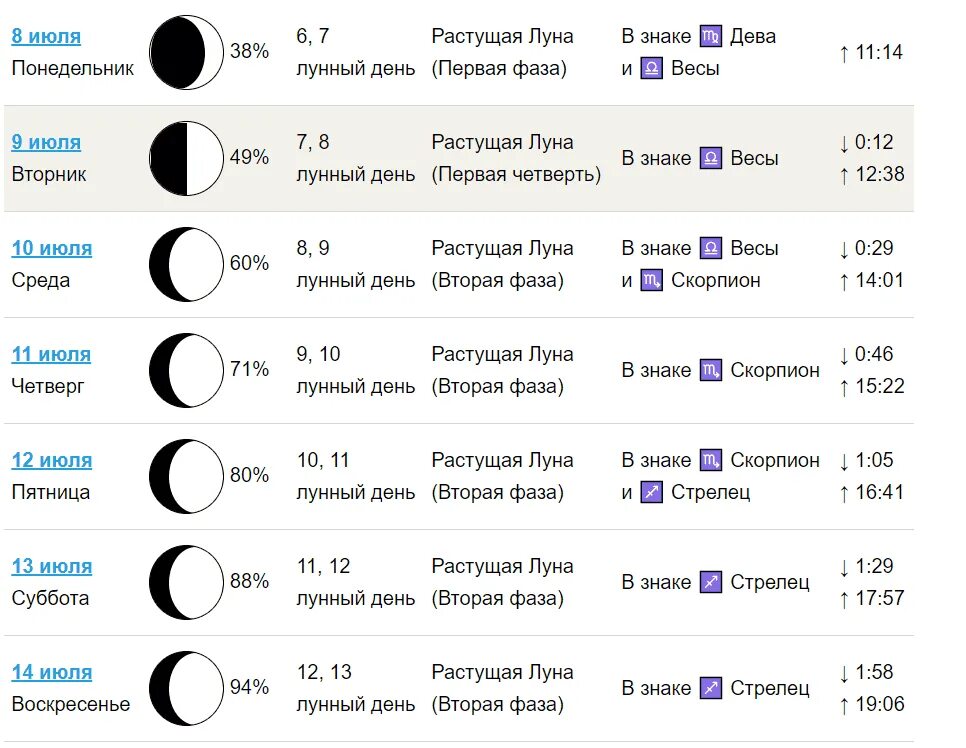Click the 71% moon phase image

click(187, 370)
